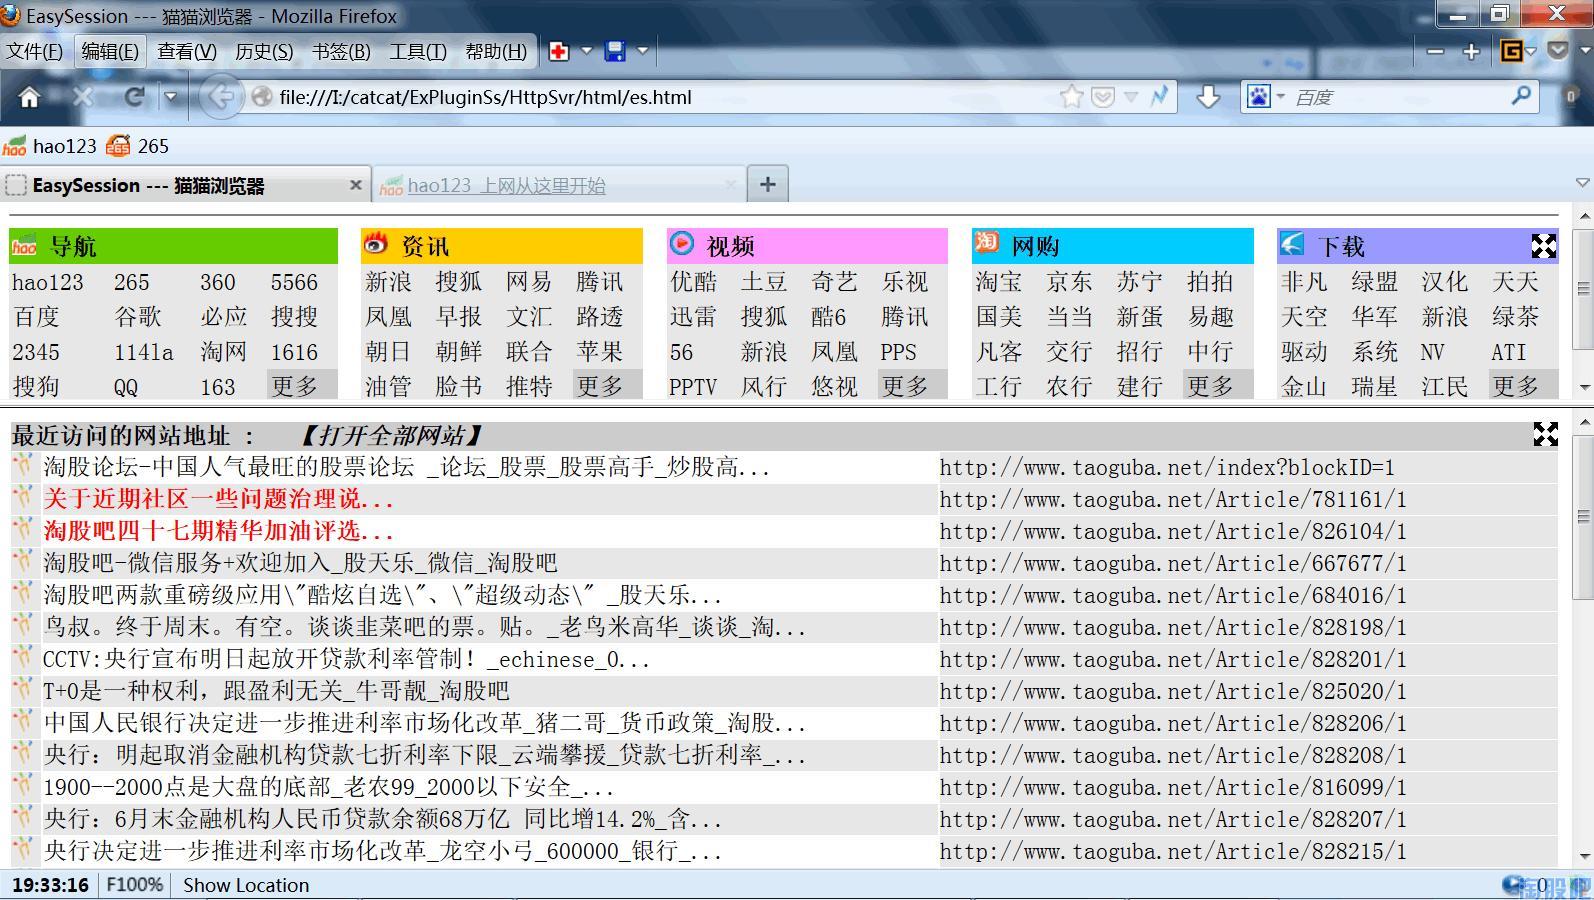Screen dimensions: 1594x900
Task: Click the blue floppy save session icon
Action: point(615,51)
